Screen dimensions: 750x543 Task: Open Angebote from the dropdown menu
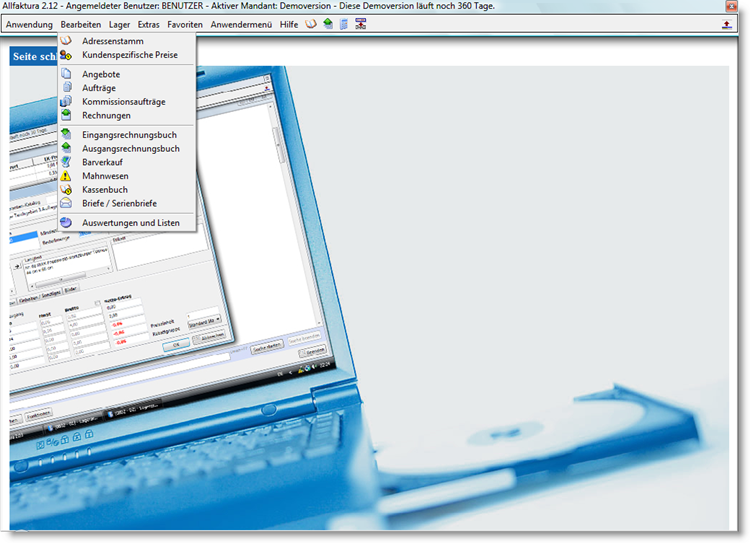point(102,74)
